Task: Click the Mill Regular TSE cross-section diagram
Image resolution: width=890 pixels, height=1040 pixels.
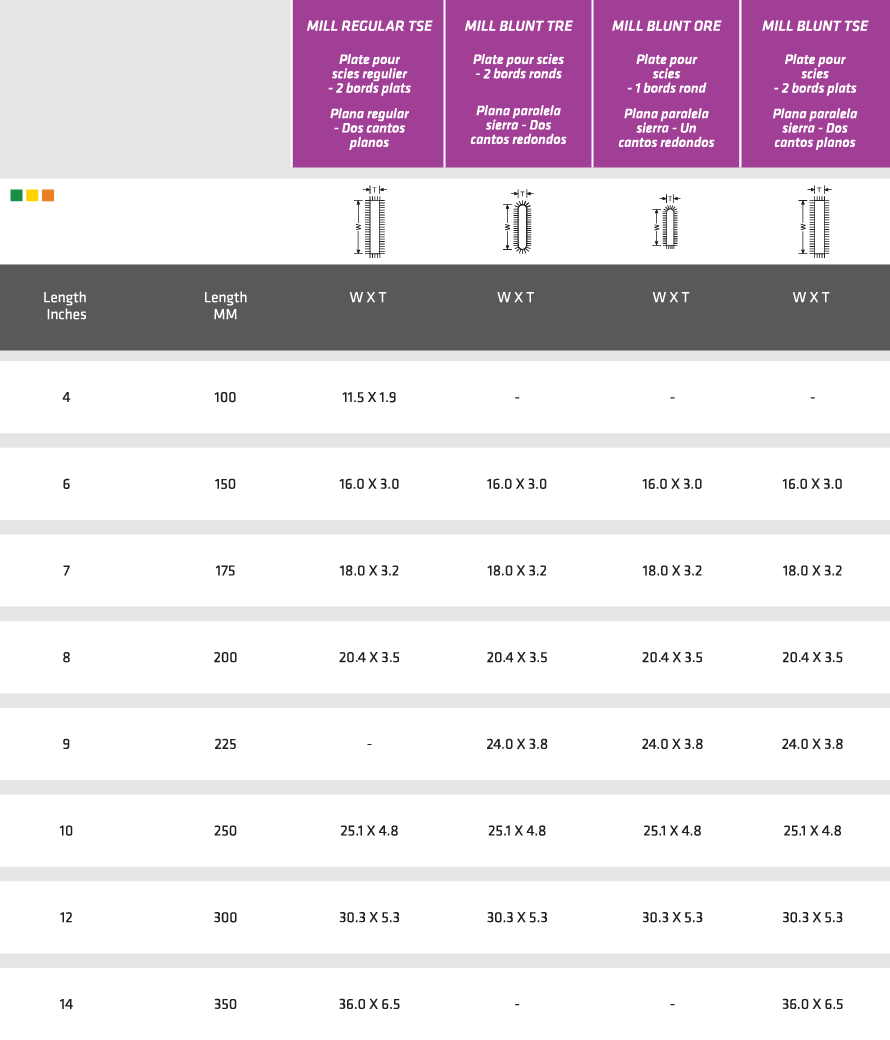Action: 372,223
